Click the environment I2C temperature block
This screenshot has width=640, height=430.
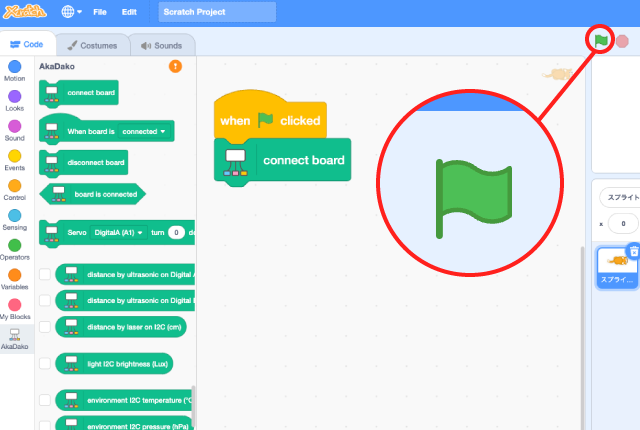pyautogui.click(x=124, y=400)
